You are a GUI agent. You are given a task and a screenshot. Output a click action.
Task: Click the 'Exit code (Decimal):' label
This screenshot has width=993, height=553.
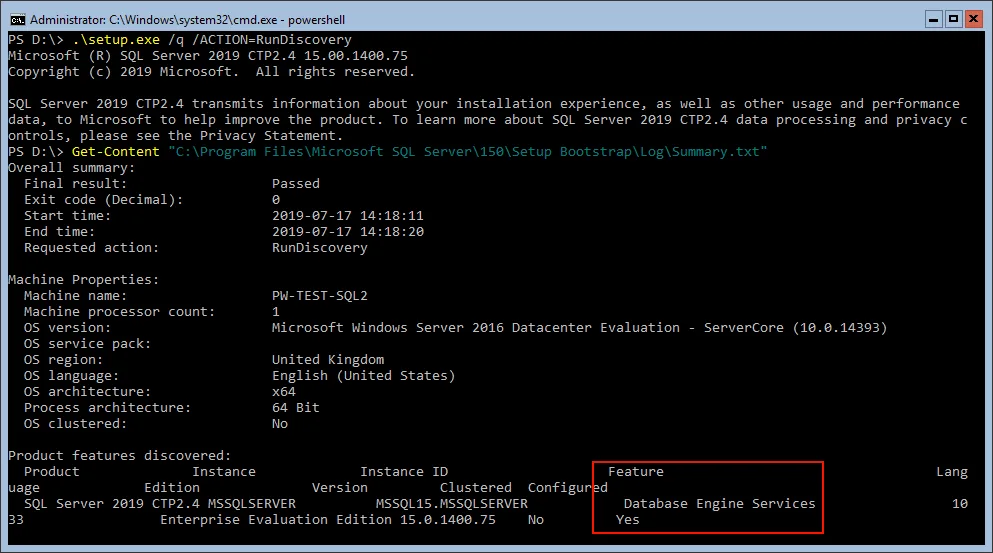pyautogui.click(x=103, y=200)
